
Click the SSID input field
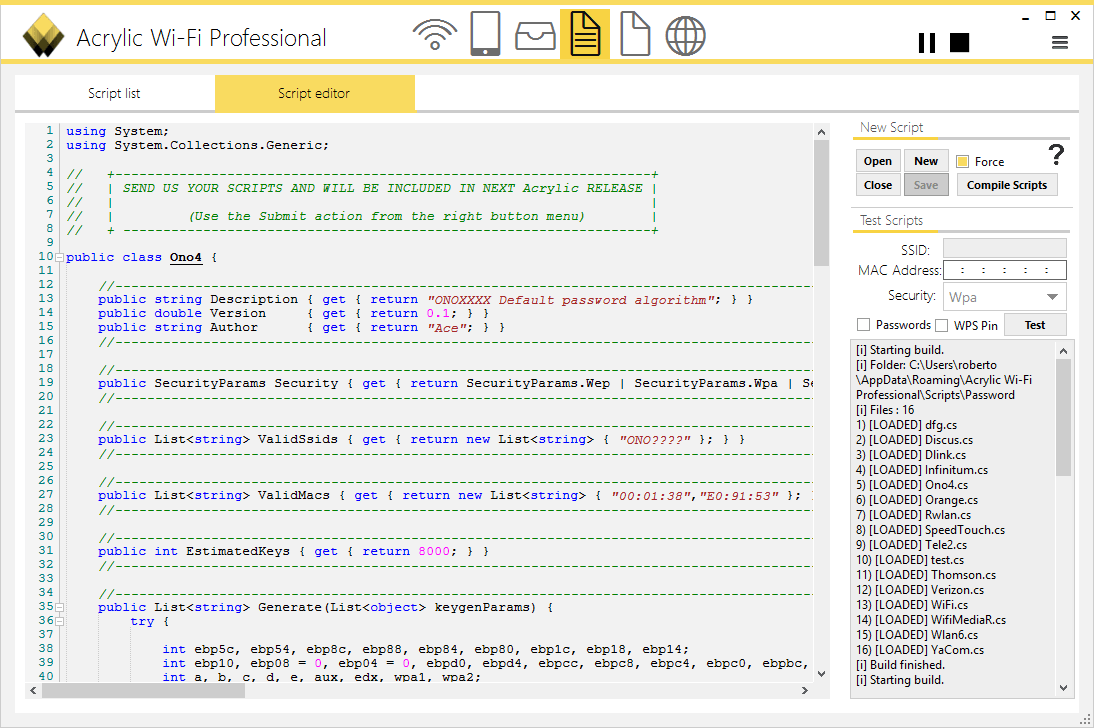click(1005, 248)
